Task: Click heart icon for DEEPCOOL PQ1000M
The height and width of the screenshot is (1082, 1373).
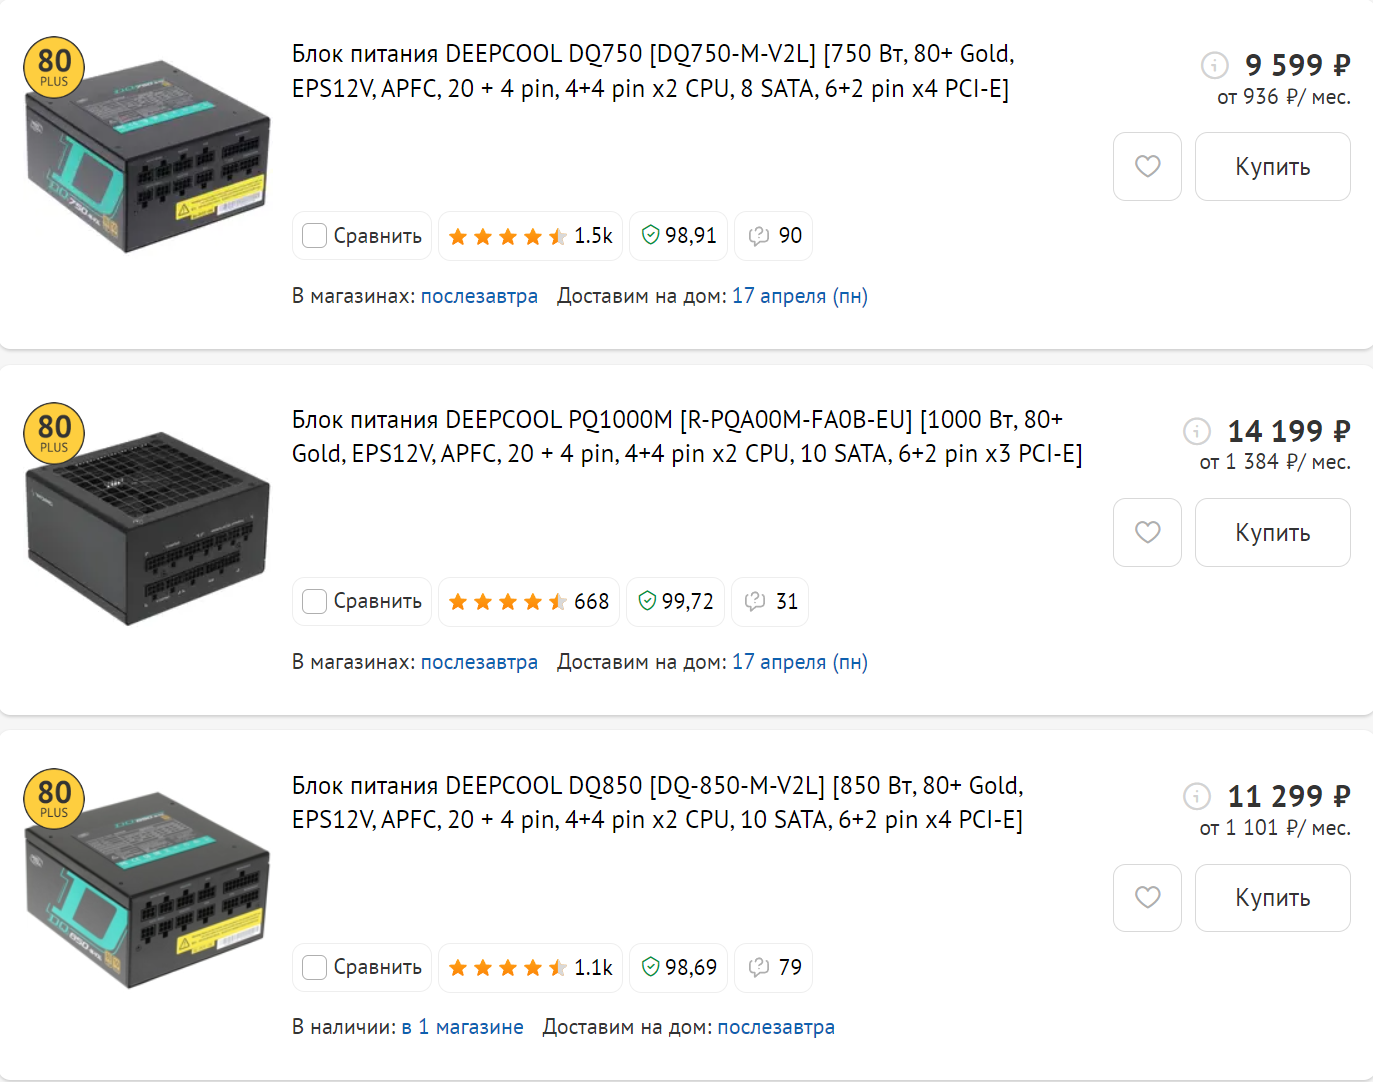Action: (x=1147, y=532)
